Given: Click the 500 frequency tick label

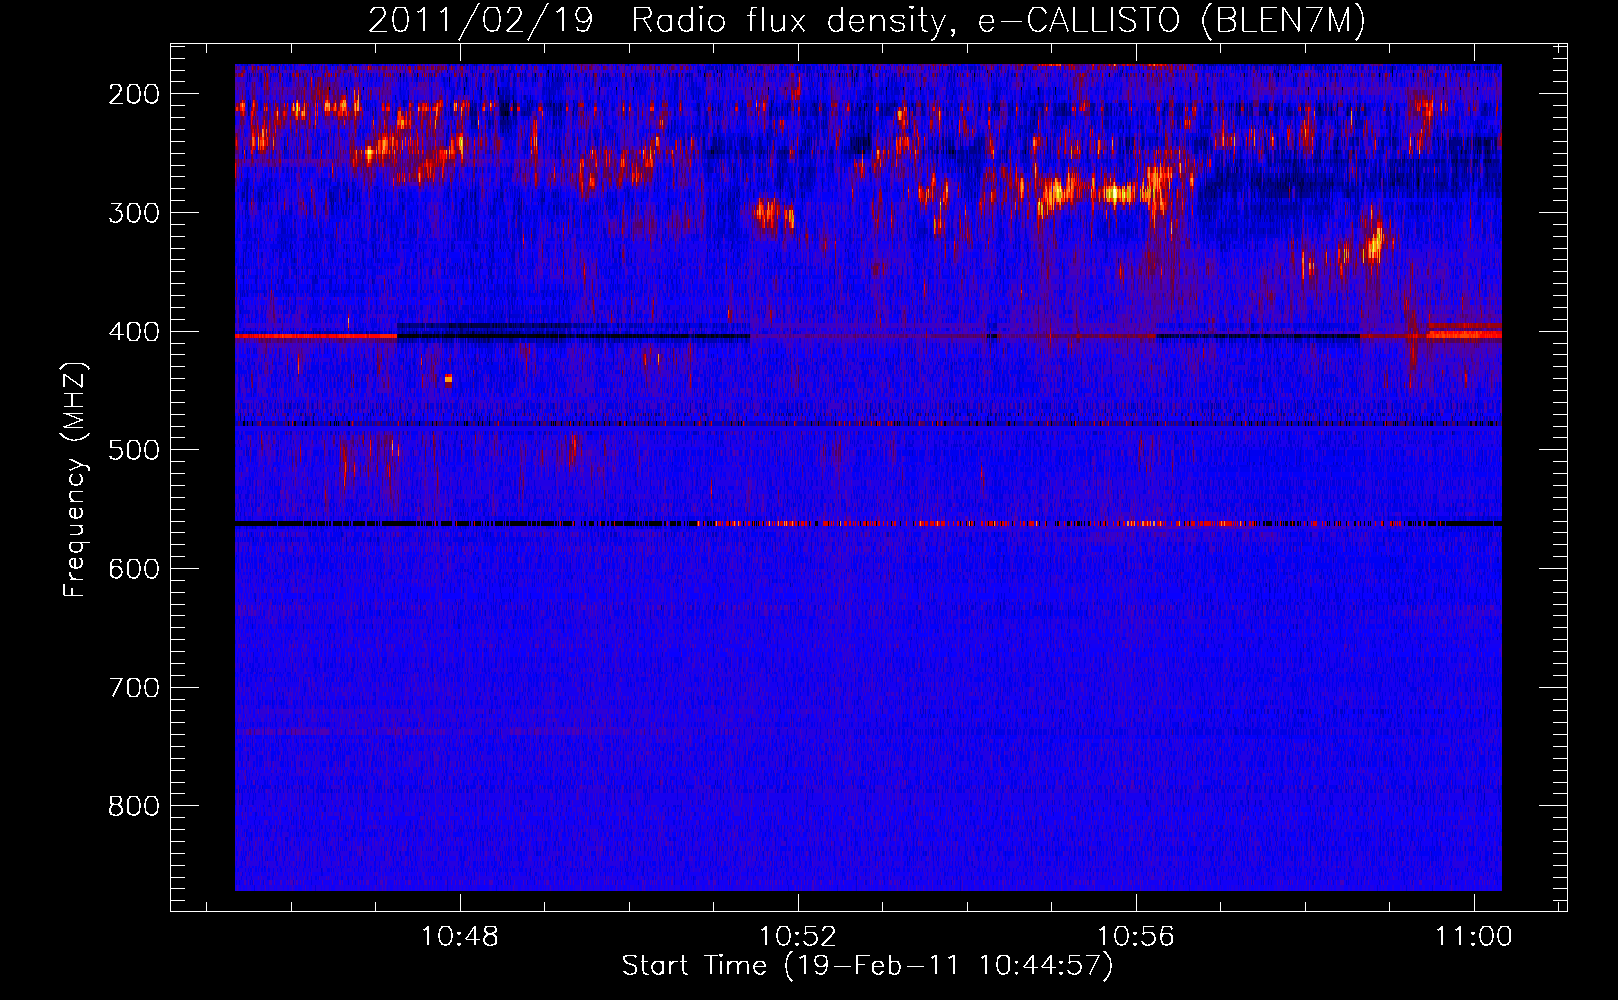Looking at the screenshot, I should click(x=134, y=451).
